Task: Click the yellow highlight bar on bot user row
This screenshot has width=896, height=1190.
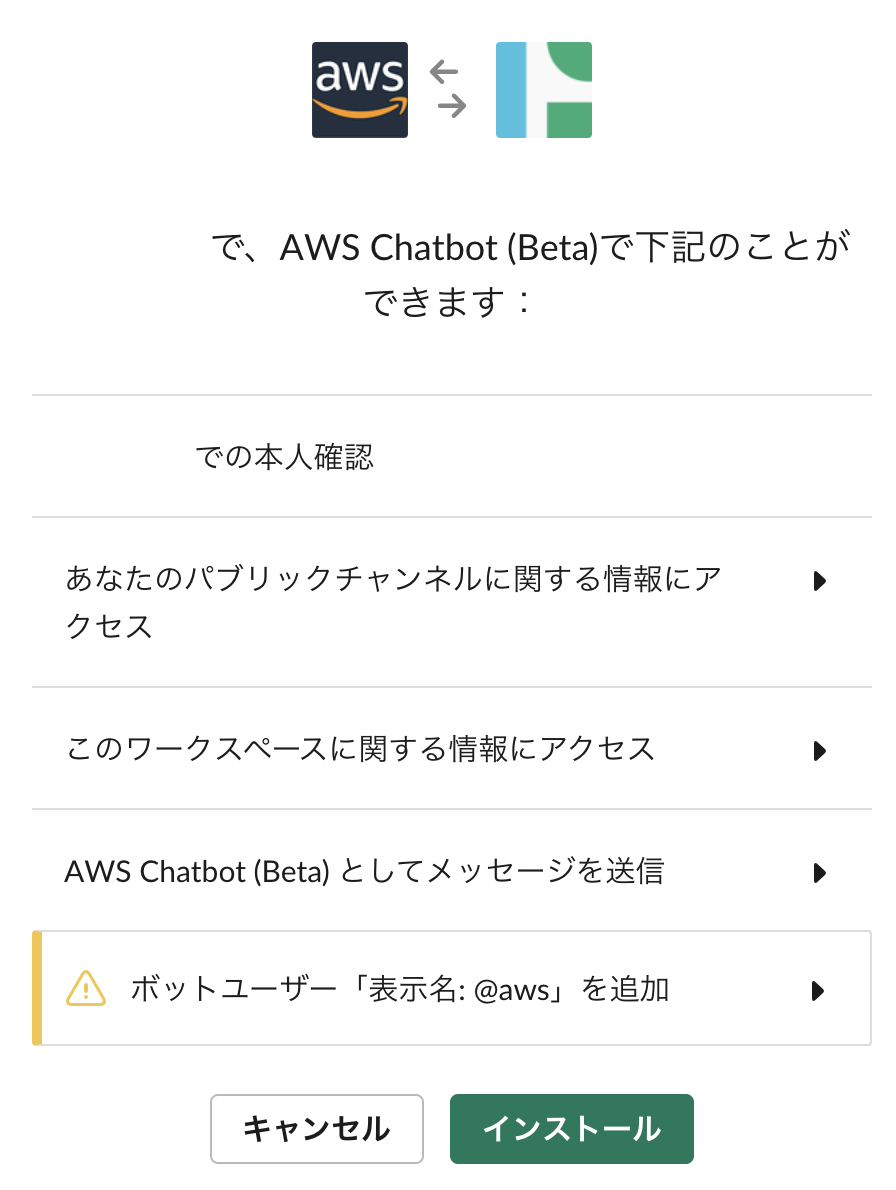Action: 37,988
